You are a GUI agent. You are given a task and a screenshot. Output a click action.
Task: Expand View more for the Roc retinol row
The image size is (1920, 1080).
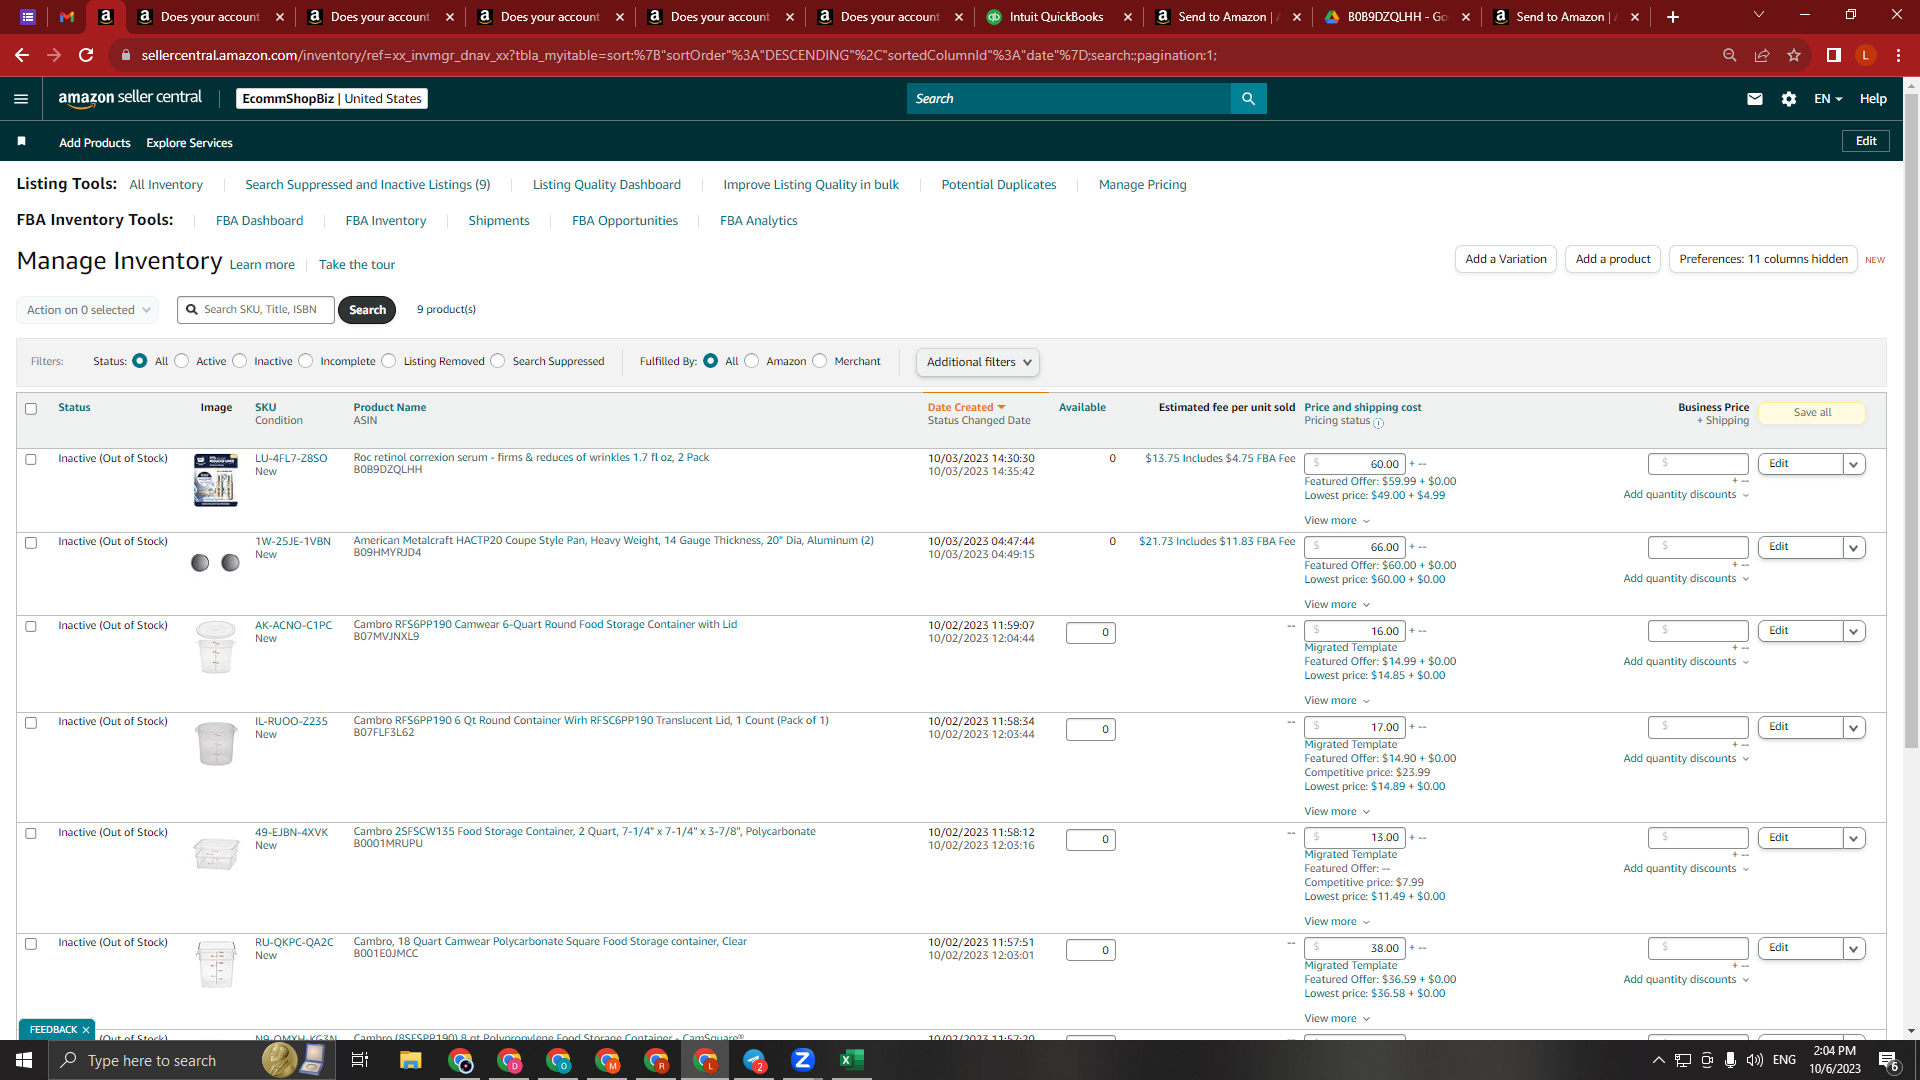[x=1337, y=521]
